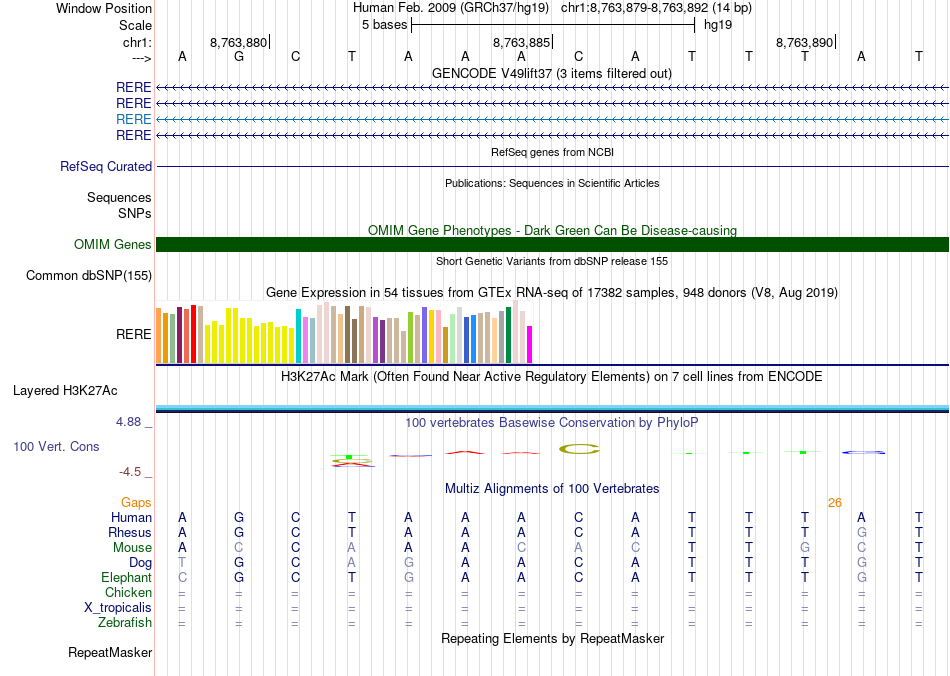950x676 pixels.
Task: Click the large olive C conservation logo
Action: (x=579, y=449)
